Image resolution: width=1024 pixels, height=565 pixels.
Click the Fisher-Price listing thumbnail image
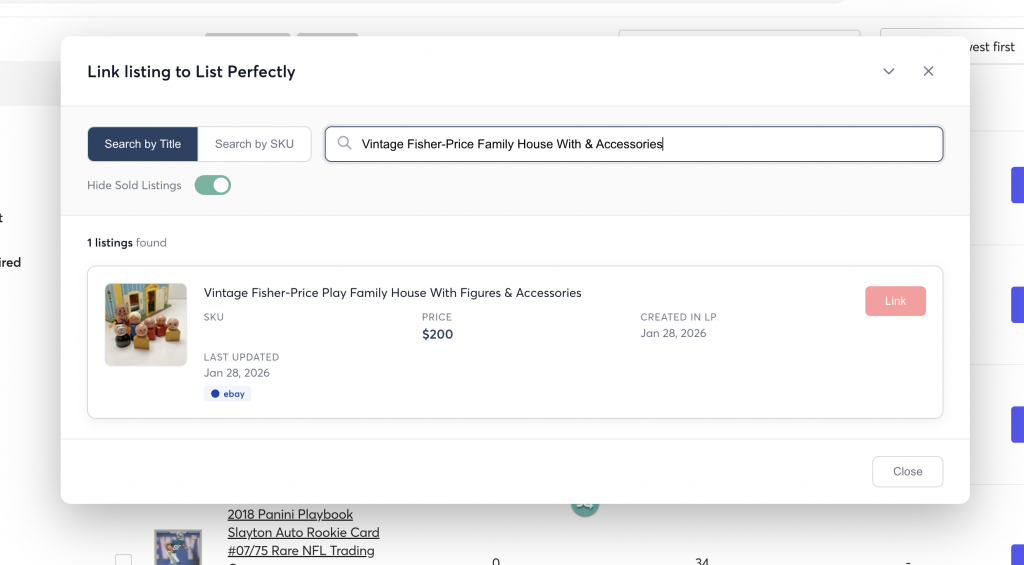point(146,324)
